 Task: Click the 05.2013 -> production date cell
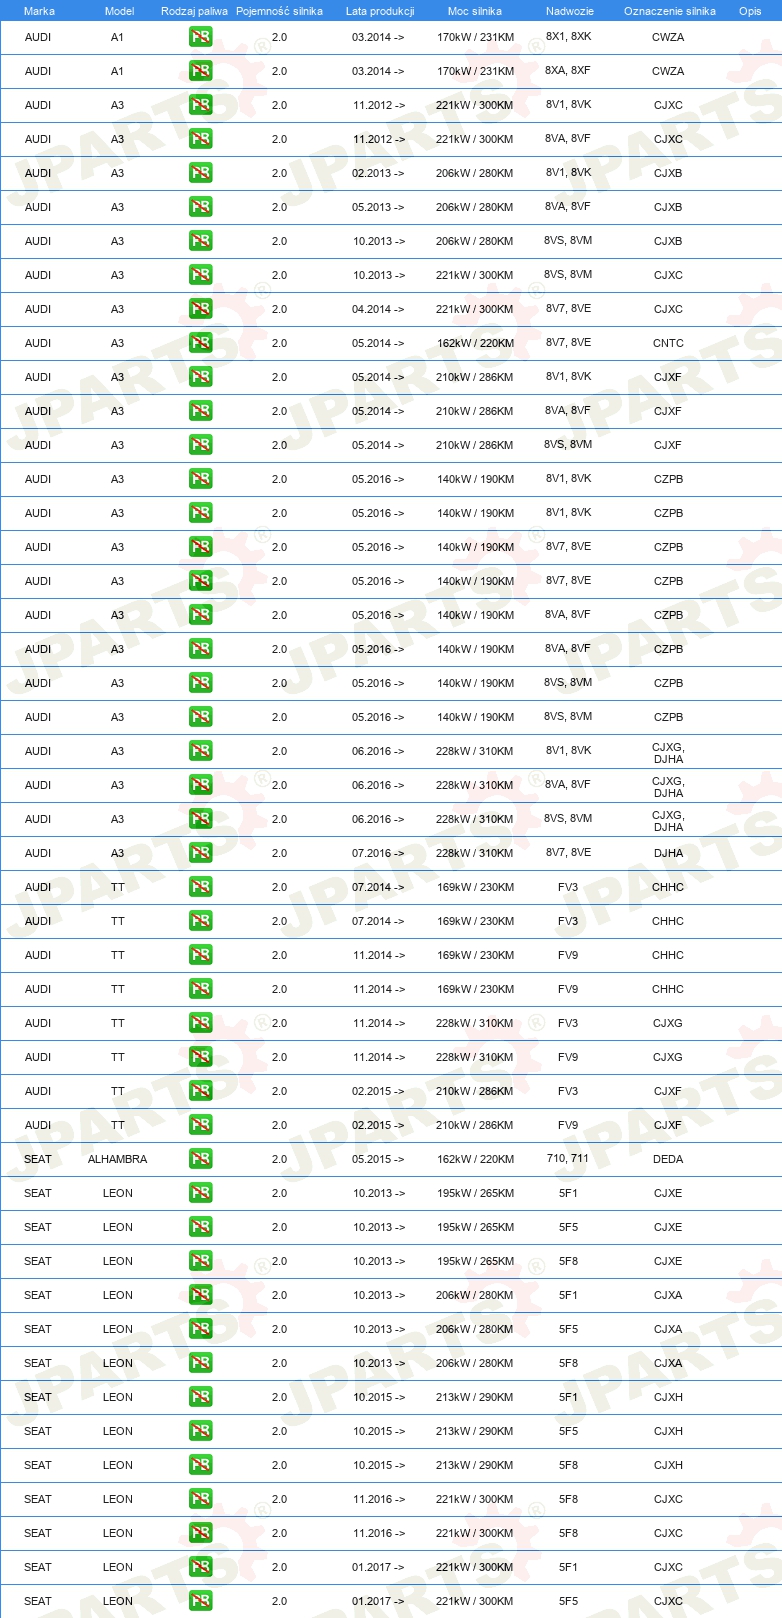coord(378,207)
